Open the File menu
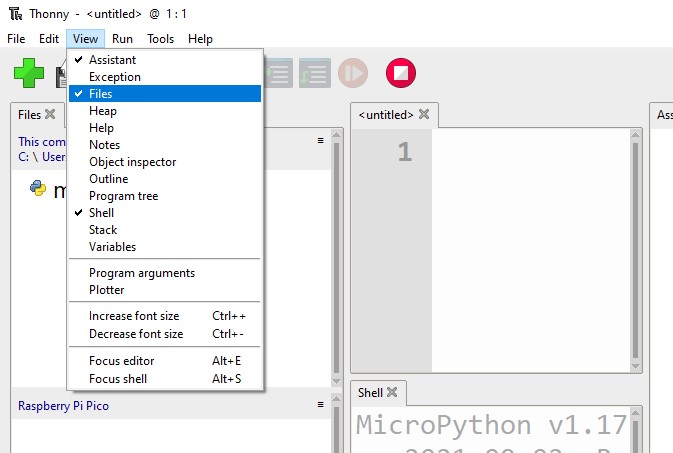Screen dimensions: 673x453 pos(16,39)
